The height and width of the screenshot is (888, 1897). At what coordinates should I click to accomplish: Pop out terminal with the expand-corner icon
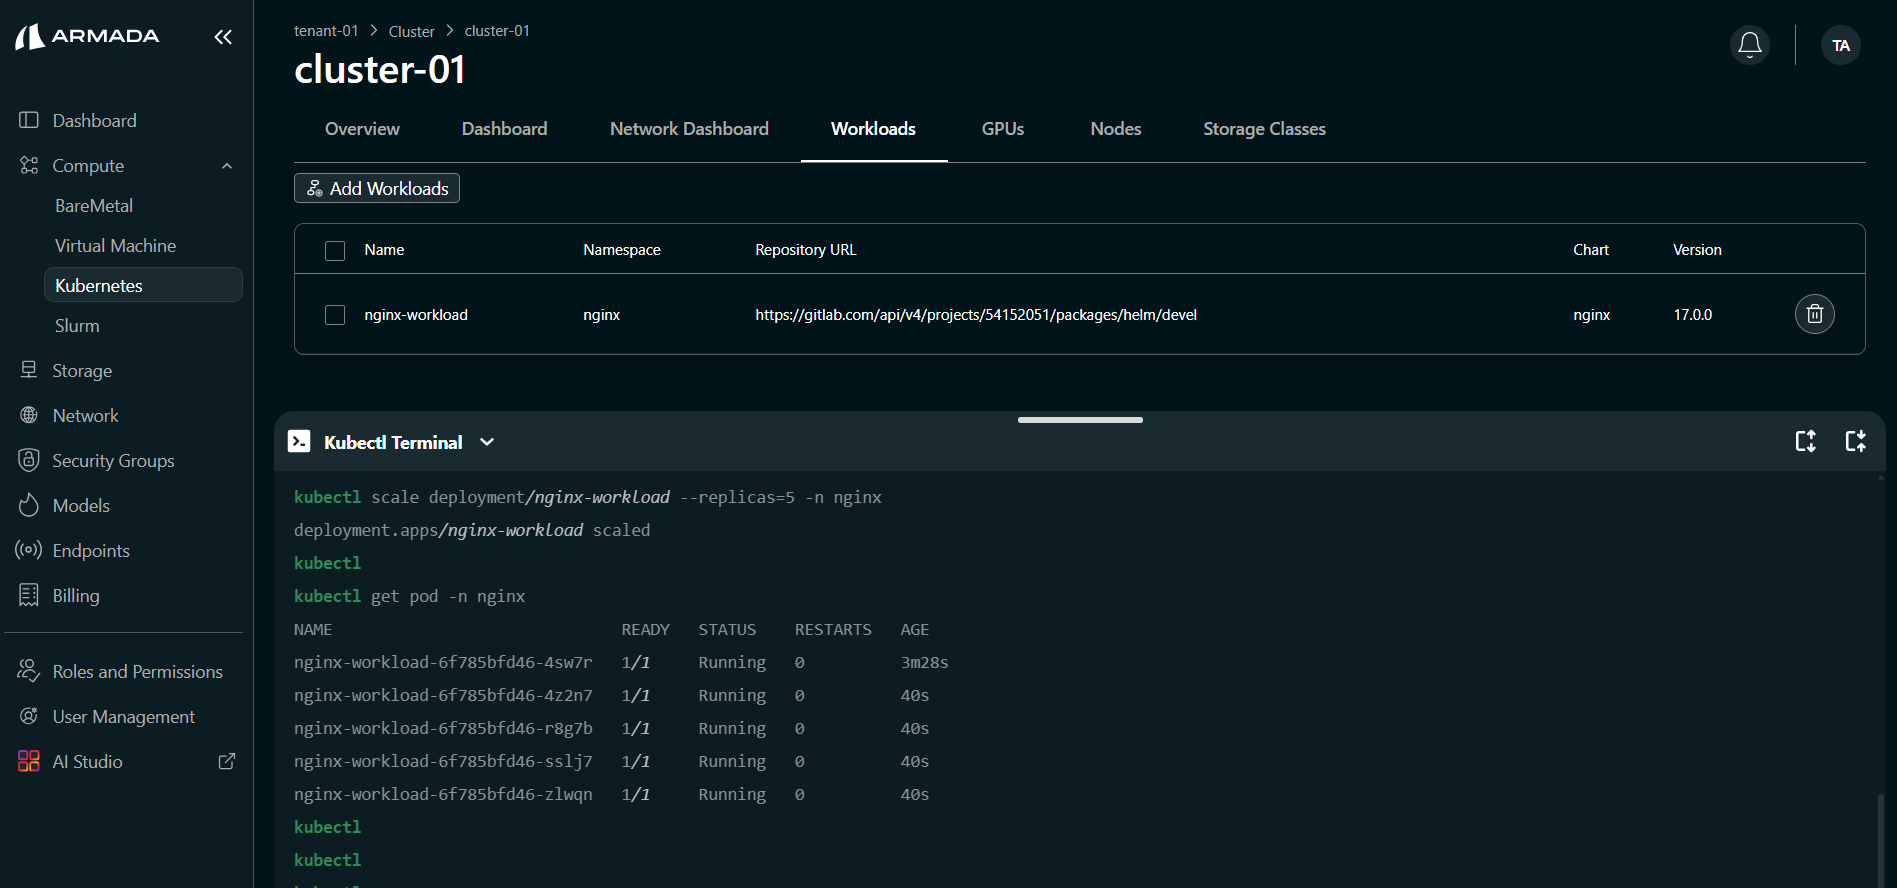coord(1856,441)
